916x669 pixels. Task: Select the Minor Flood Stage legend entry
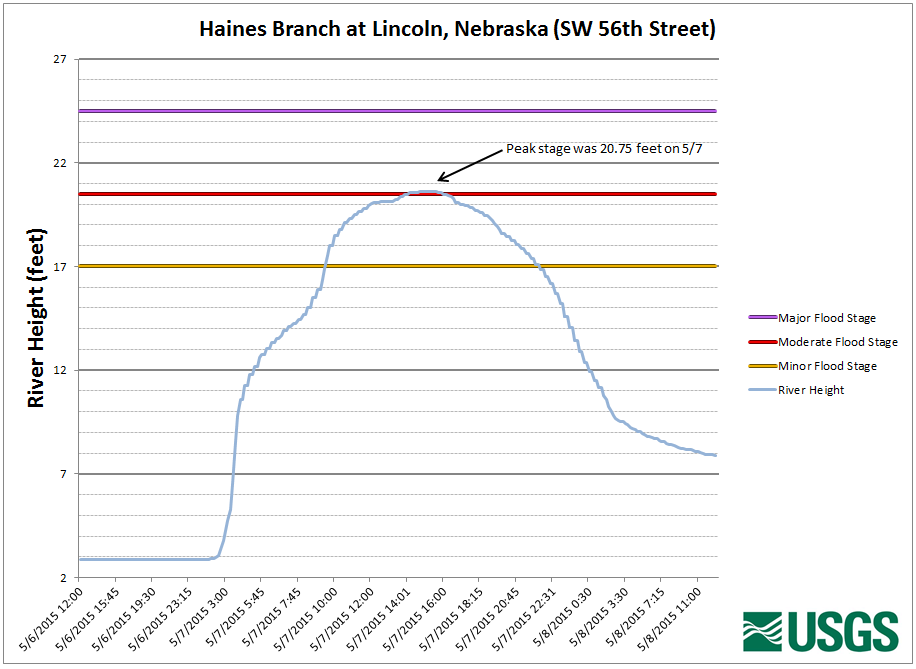pyautogui.click(x=813, y=366)
